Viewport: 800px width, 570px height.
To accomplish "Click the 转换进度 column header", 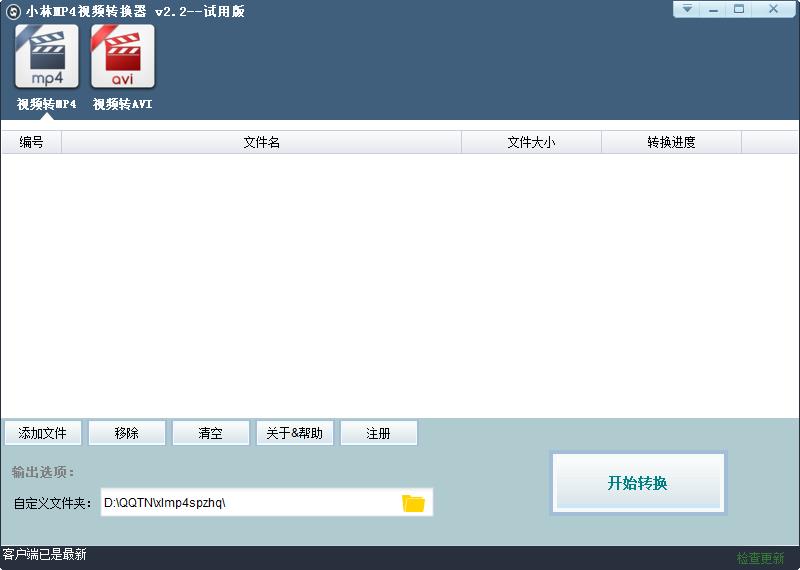I will (671, 142).
